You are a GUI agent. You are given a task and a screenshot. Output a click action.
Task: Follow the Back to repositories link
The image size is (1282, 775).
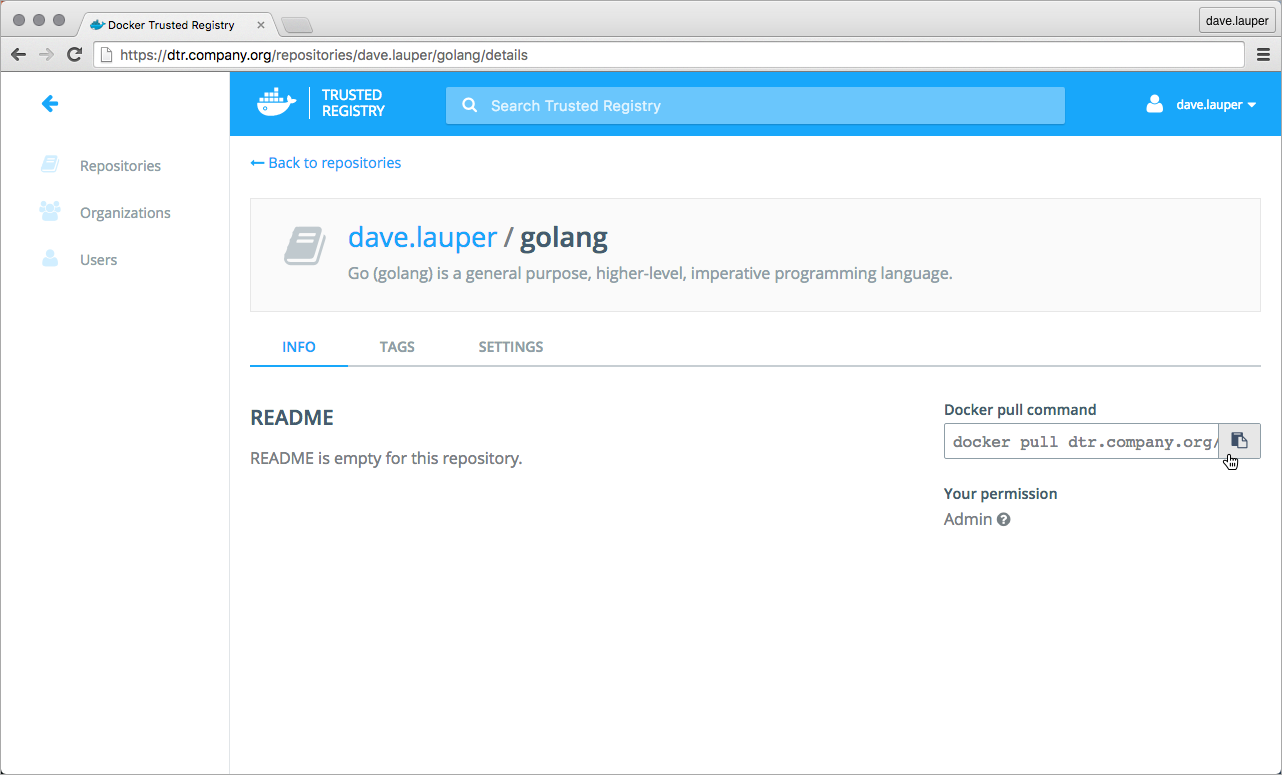[x=326, y=163]
